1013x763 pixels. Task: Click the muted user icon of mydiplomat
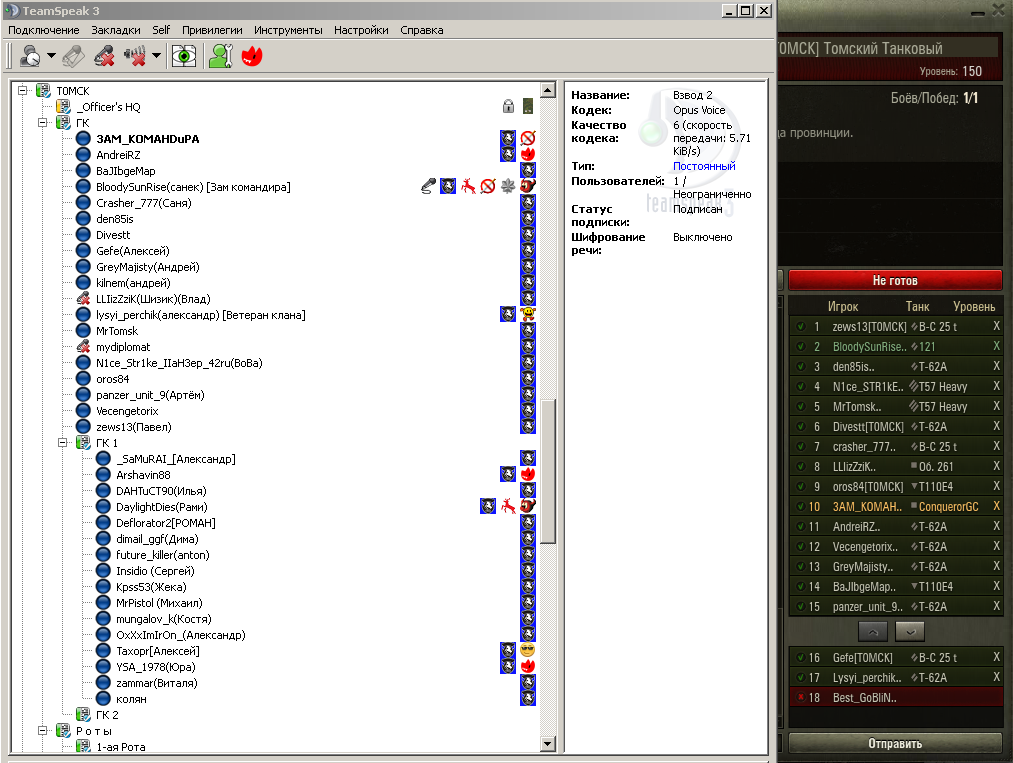pos(83,346)
